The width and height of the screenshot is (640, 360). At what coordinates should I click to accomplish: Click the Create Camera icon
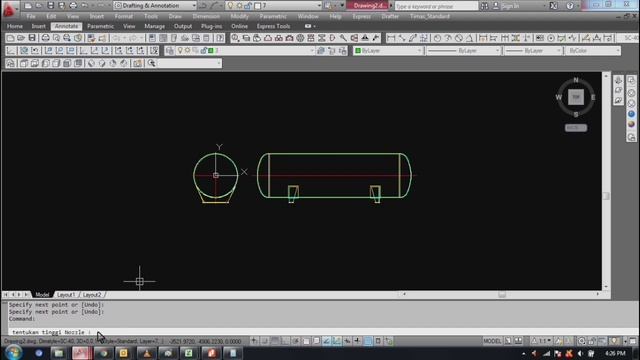(x=138, y=63)
